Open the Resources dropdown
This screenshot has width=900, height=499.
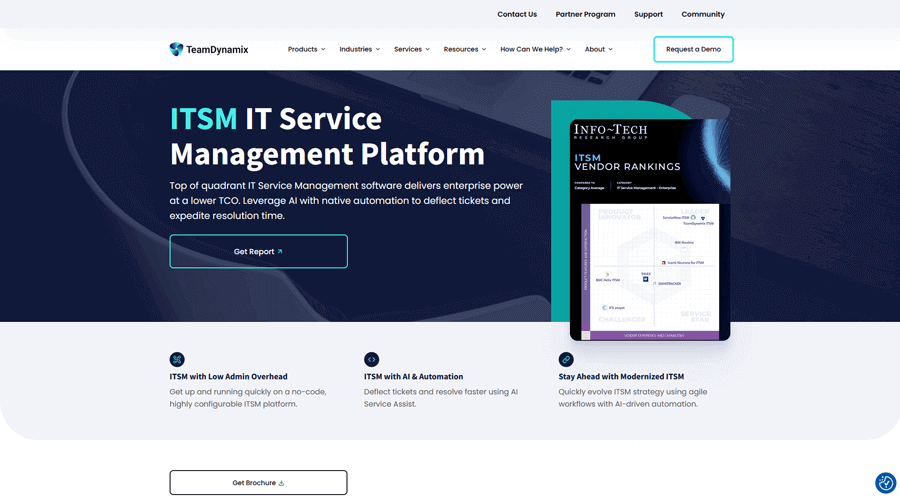tap(465, 49)
